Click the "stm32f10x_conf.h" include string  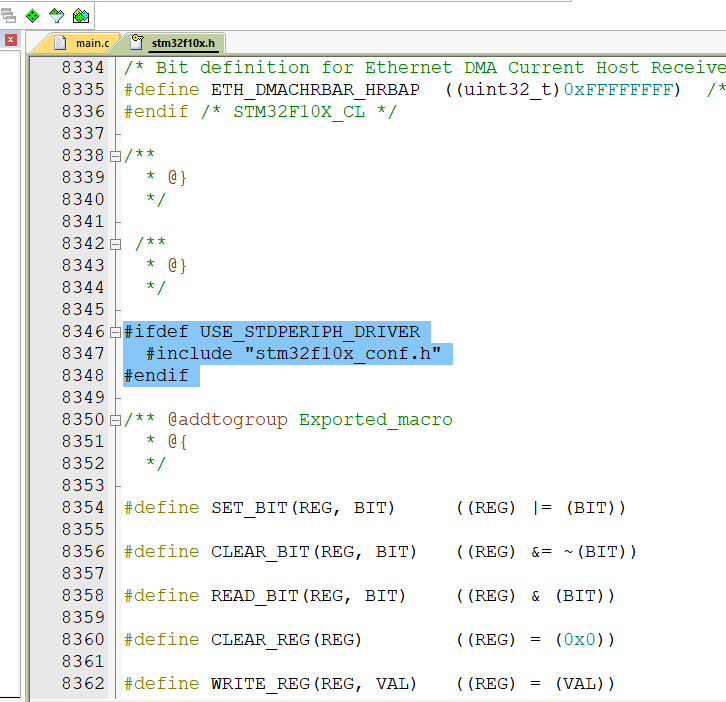tap(343, 354)
